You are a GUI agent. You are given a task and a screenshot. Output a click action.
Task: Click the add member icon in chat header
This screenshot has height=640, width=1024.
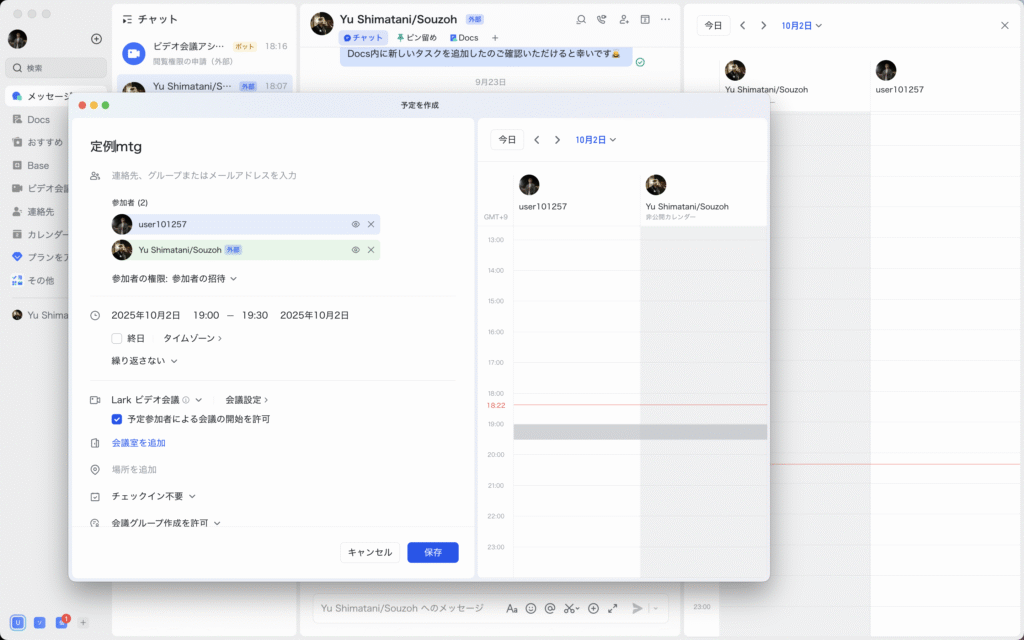point(623,19)
